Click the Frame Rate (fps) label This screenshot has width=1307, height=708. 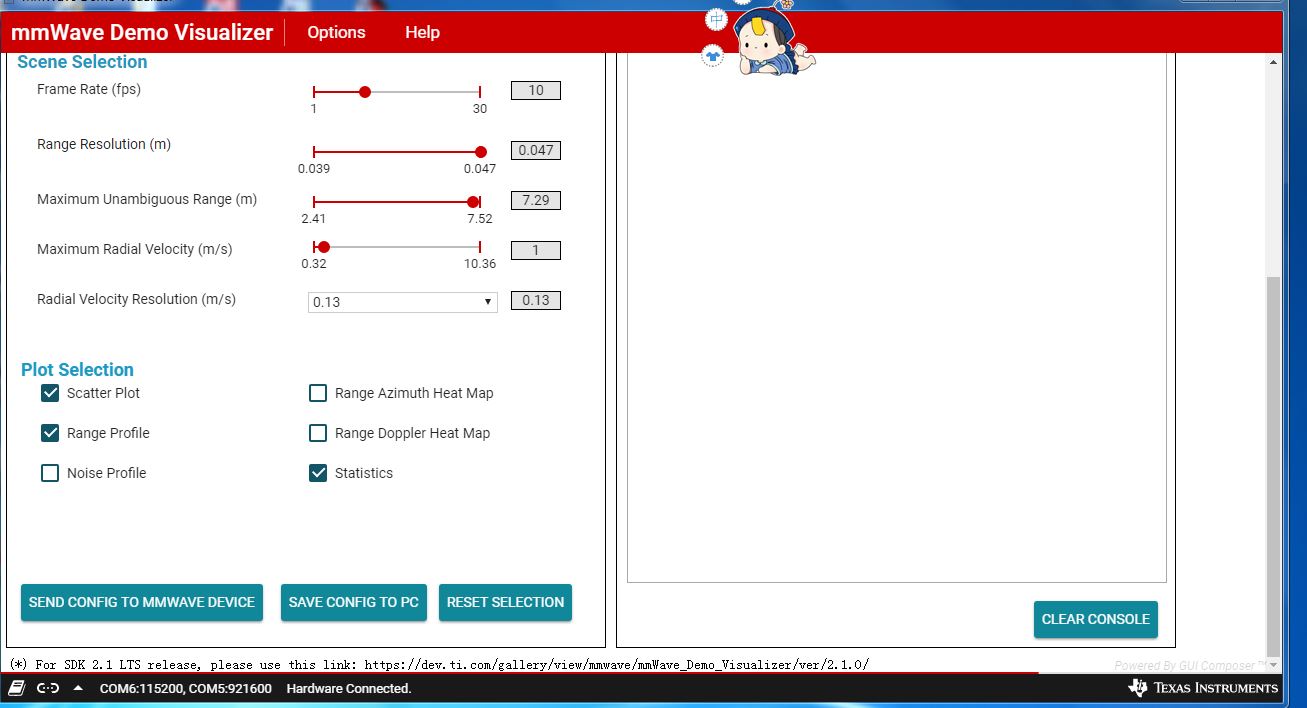[89, 89]
